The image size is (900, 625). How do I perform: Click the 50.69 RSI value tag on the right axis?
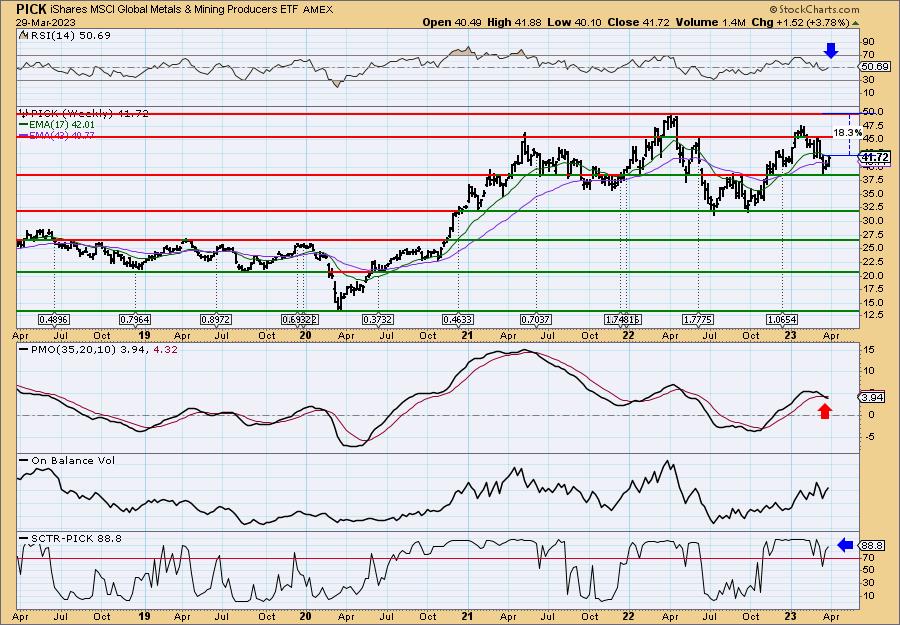pyautogui.click(x=873, y=67)
